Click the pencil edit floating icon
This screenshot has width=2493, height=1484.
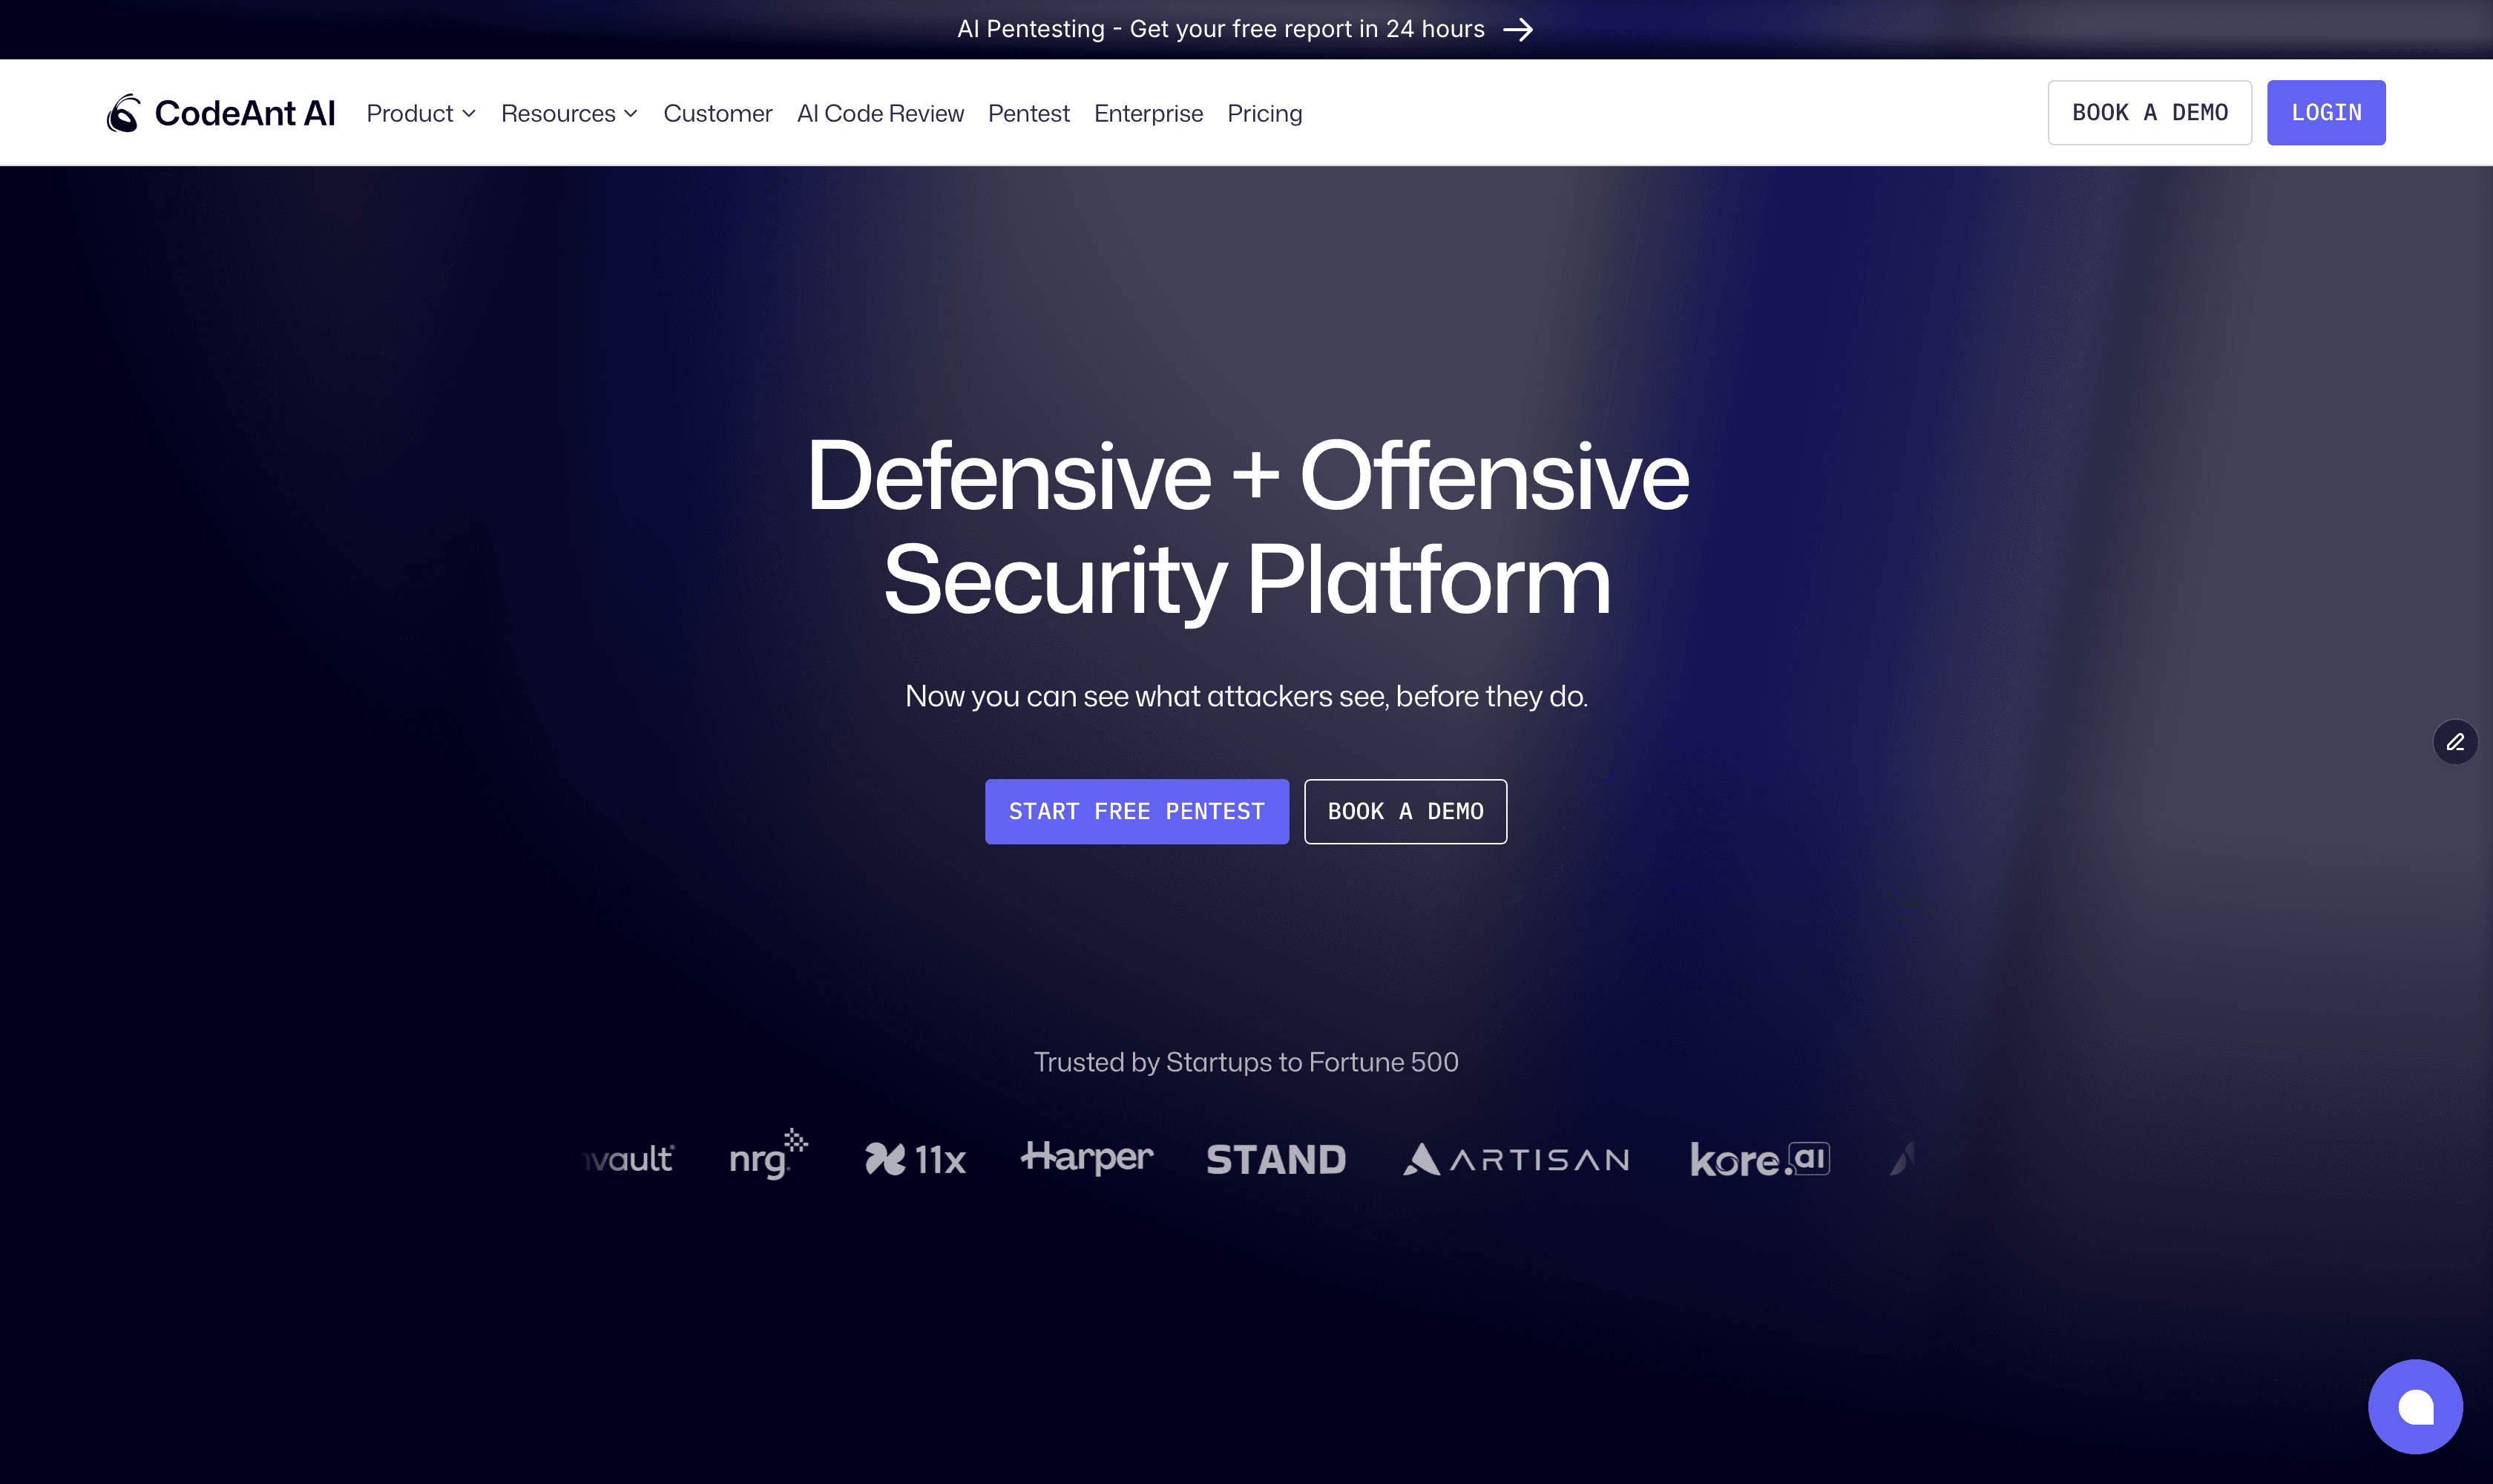pyautogui.click(x=2455, y=742)
